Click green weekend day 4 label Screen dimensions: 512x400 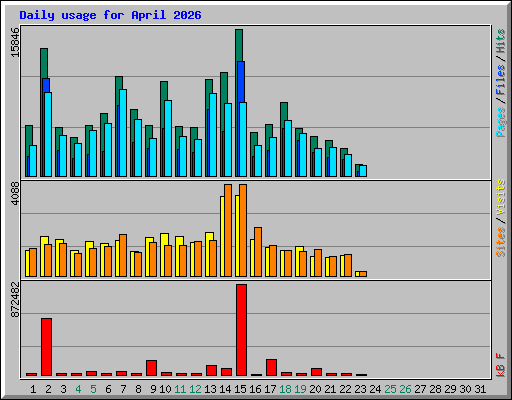point(78,389)
